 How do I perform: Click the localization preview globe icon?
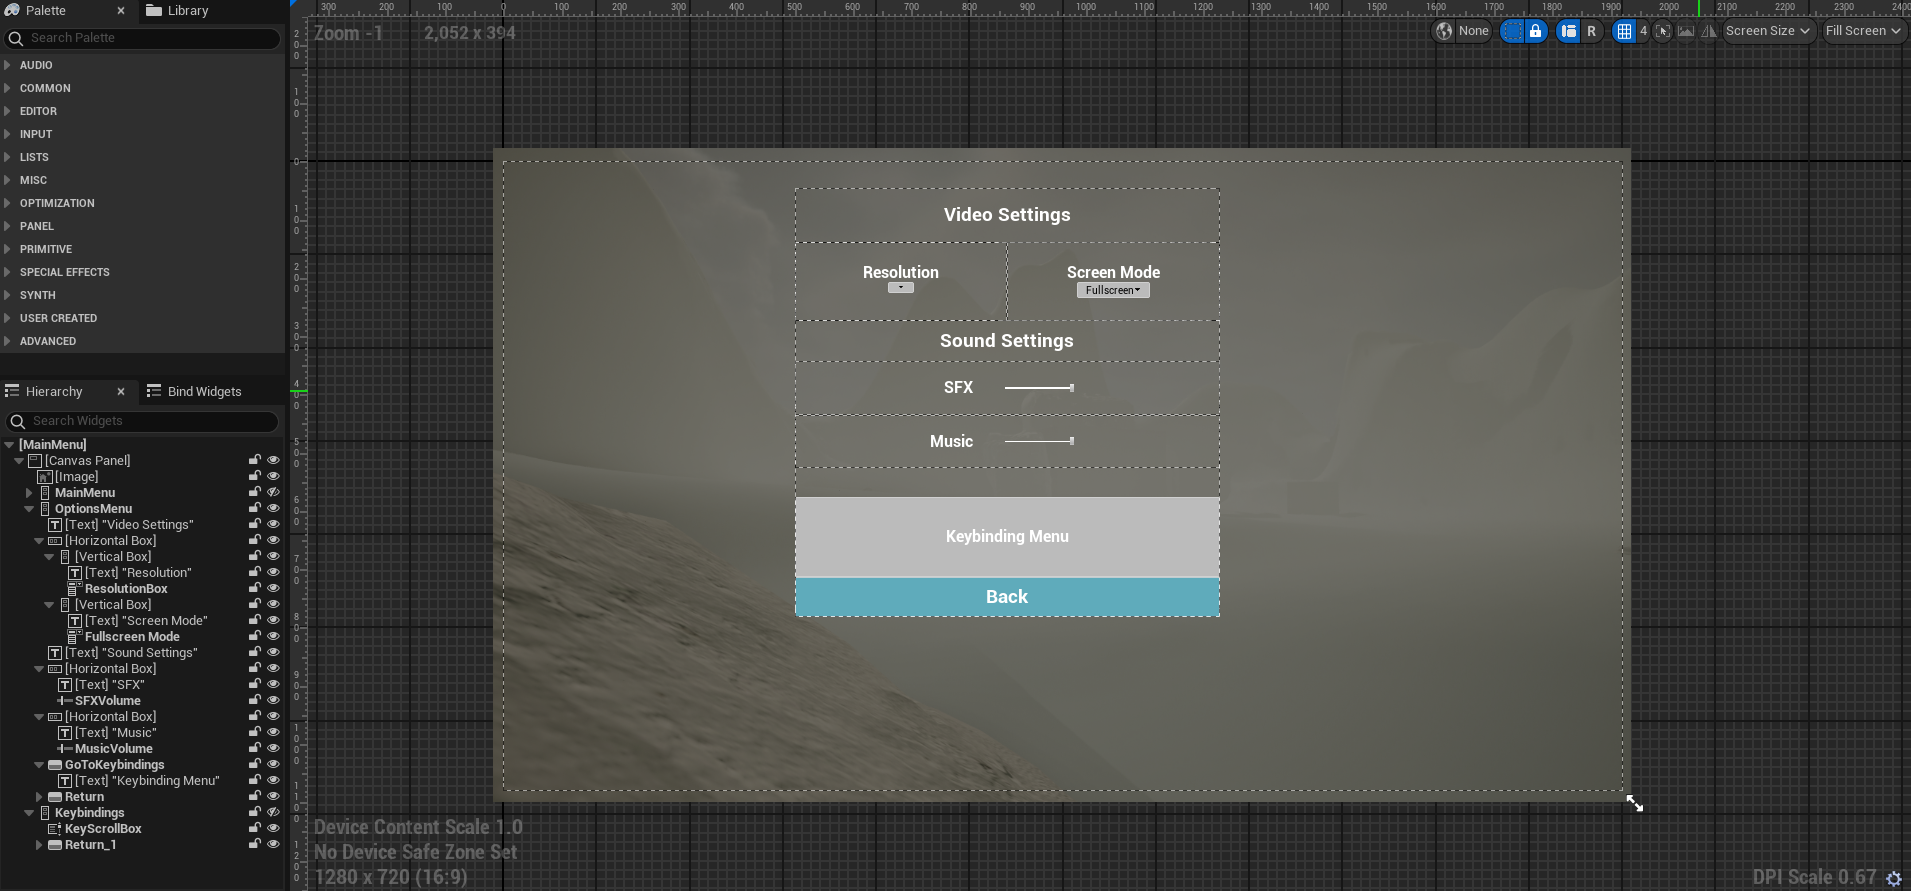(1443, 31)
